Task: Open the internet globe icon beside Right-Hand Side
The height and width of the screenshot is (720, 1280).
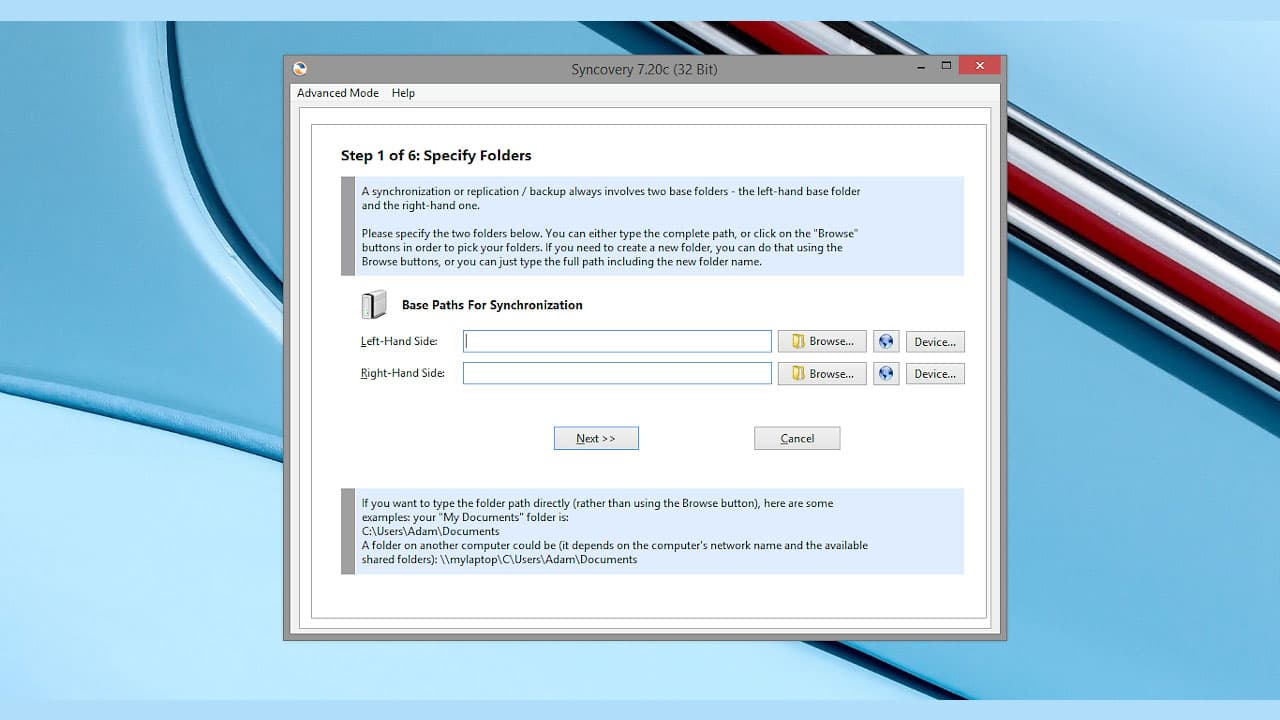Action: (x=885, y=373)
